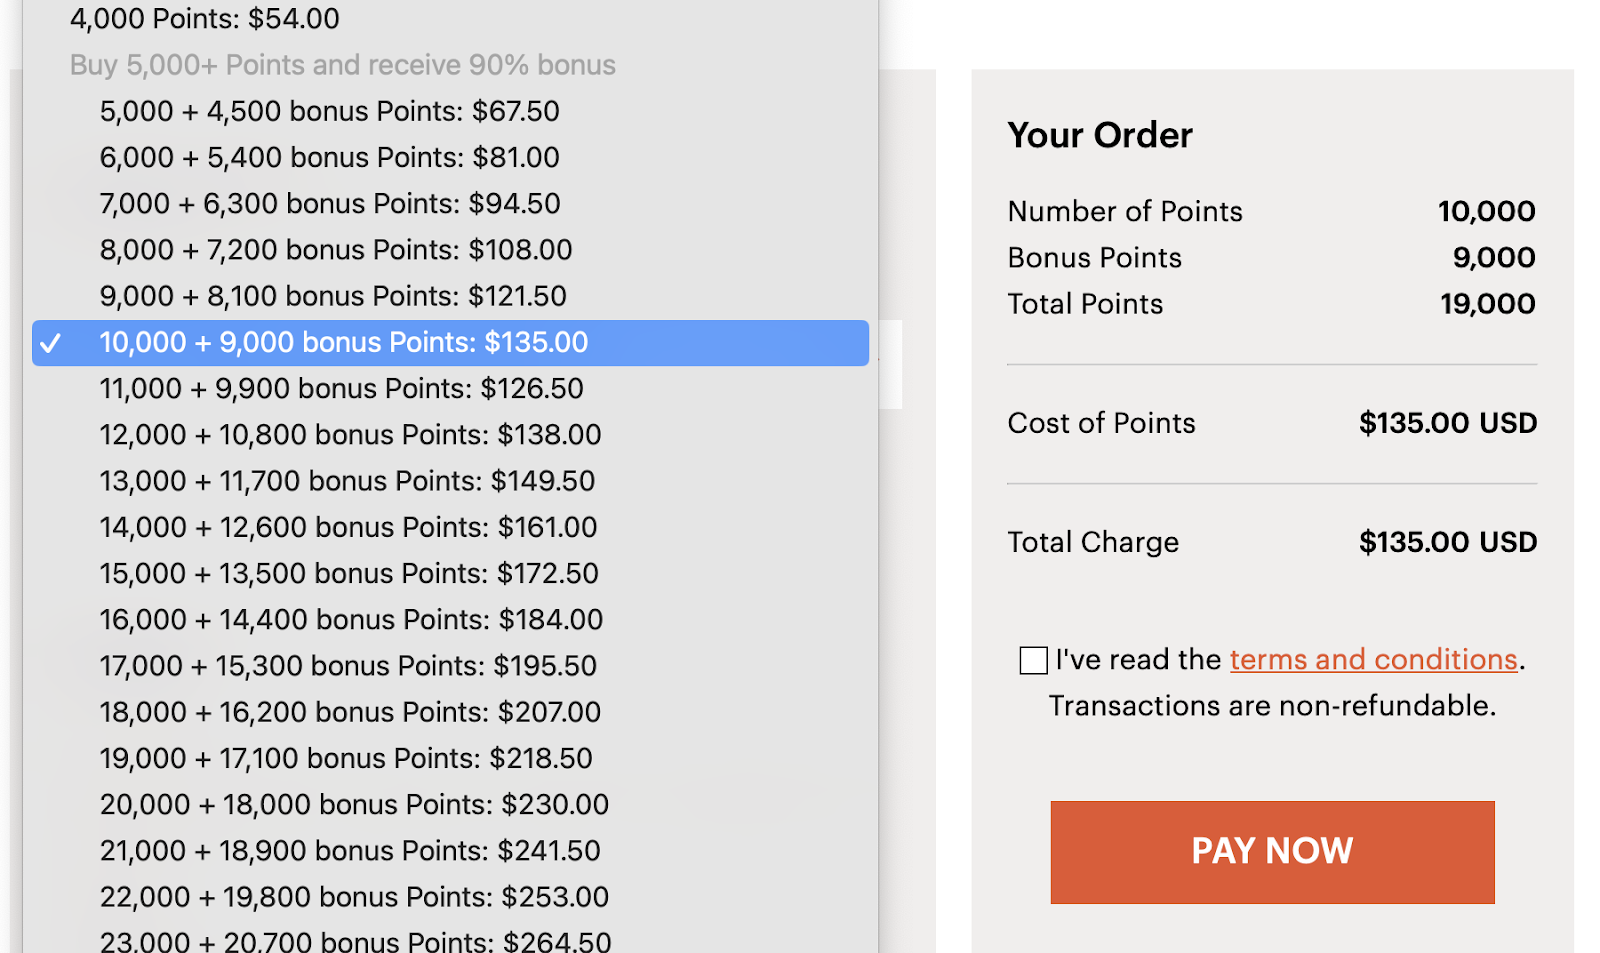Check the terms and conditions checkbox

[1033, 660]
